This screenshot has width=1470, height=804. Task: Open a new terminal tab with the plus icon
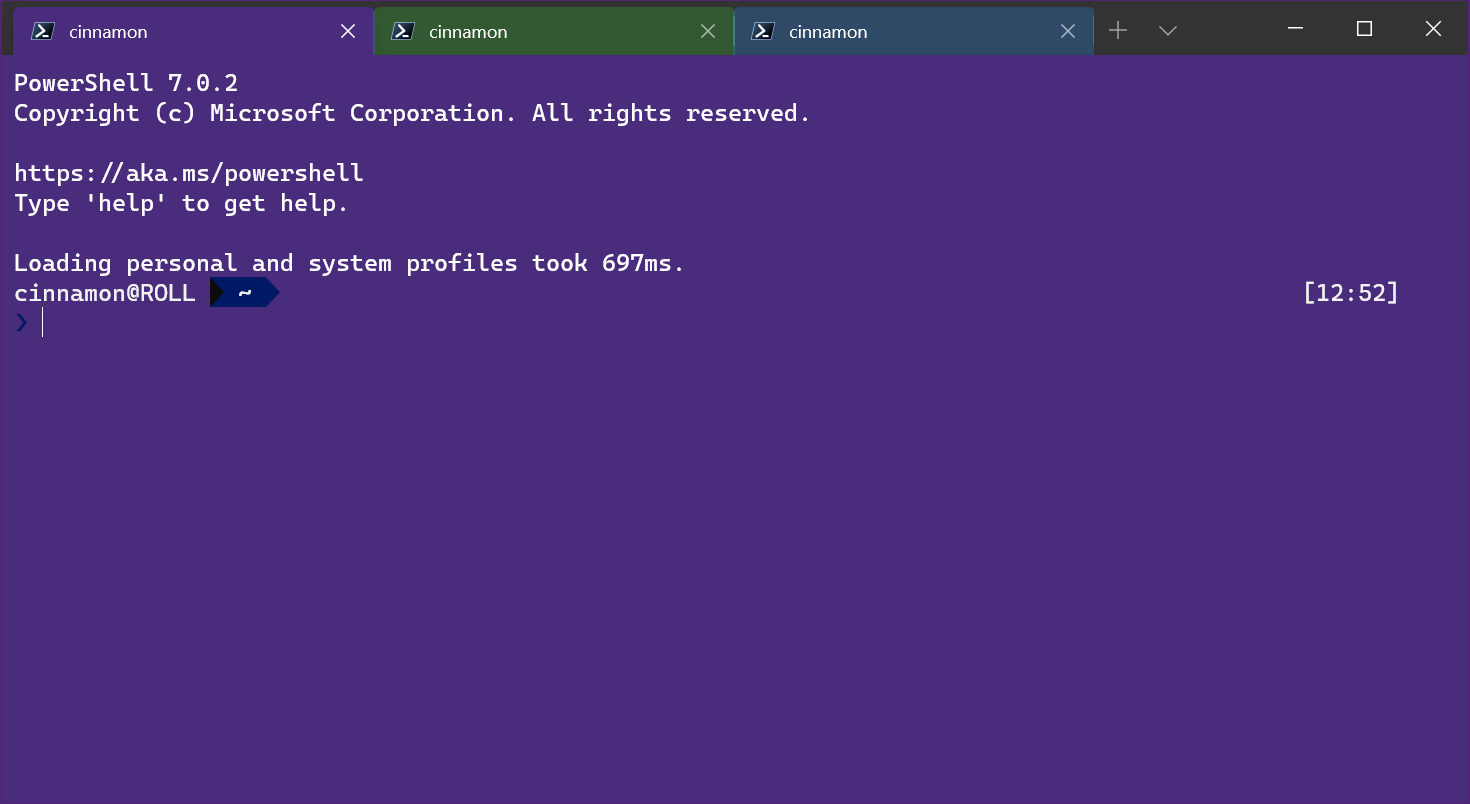(x=1118, y=30)
